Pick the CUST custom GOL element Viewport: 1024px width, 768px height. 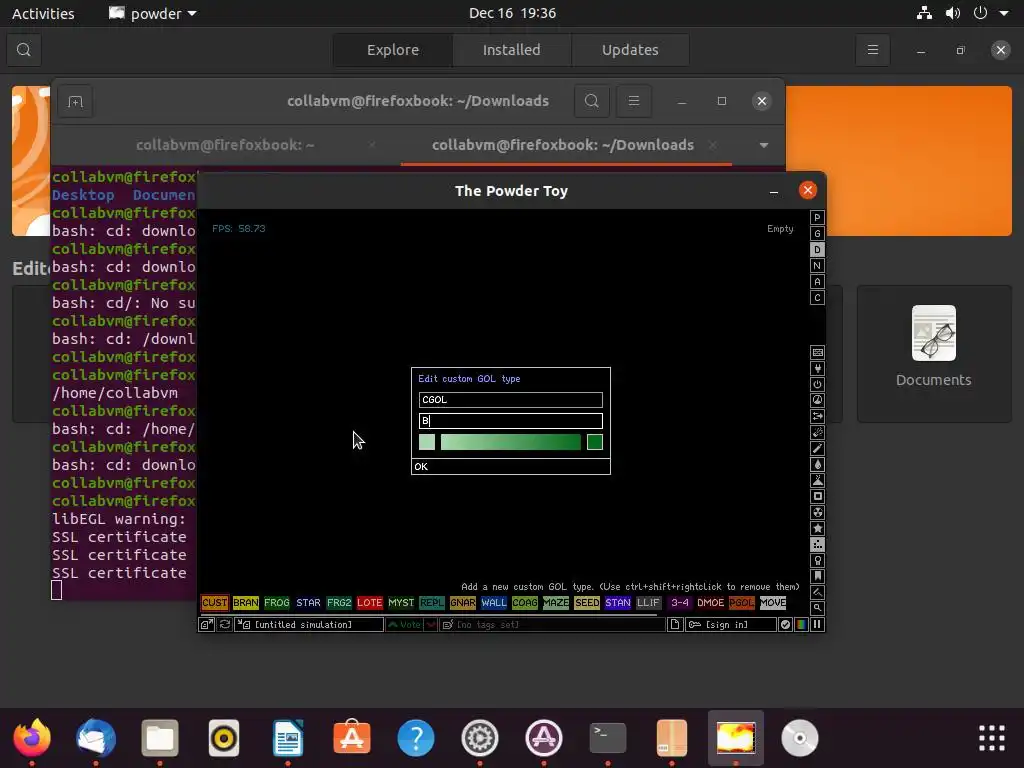214,603
